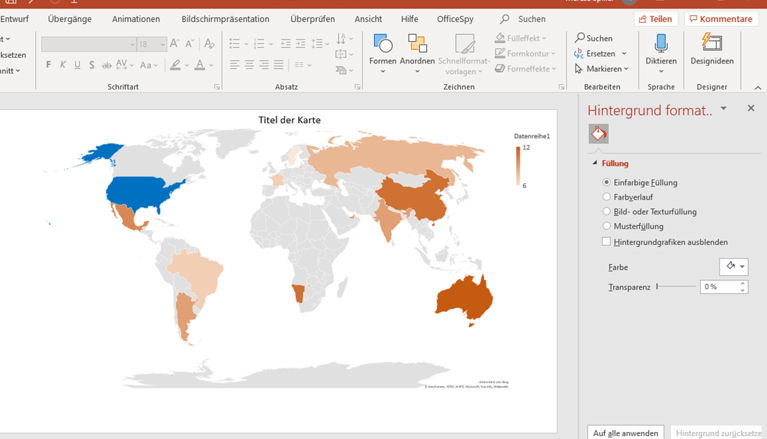
Task: Justify the text
Action: (x=279, y=65)
